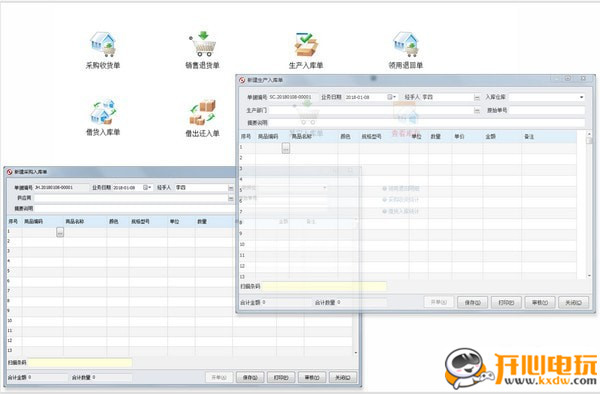Click 经手人 field in 生产入库单 window

(448, 98)
